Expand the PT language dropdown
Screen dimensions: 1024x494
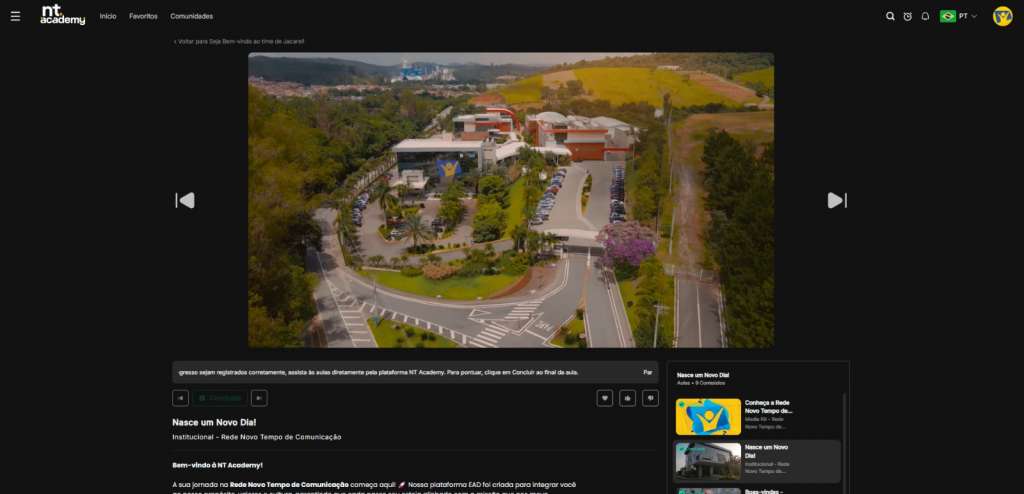click(968, 16)
